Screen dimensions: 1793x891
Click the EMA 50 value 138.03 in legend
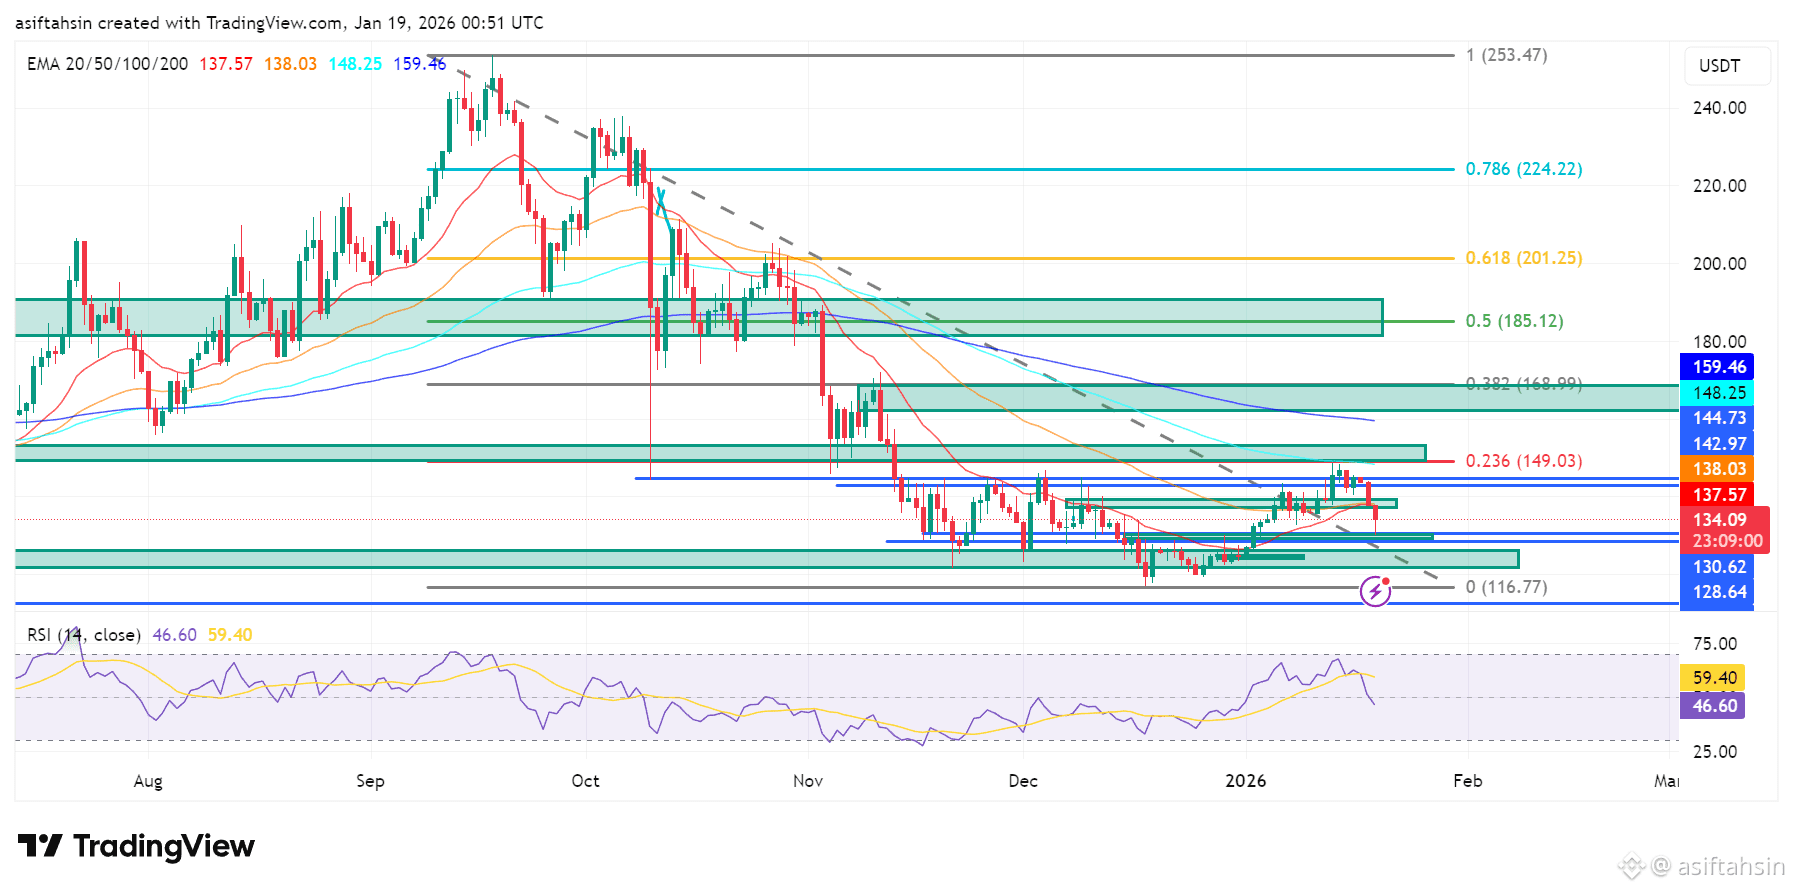[290, 64]
